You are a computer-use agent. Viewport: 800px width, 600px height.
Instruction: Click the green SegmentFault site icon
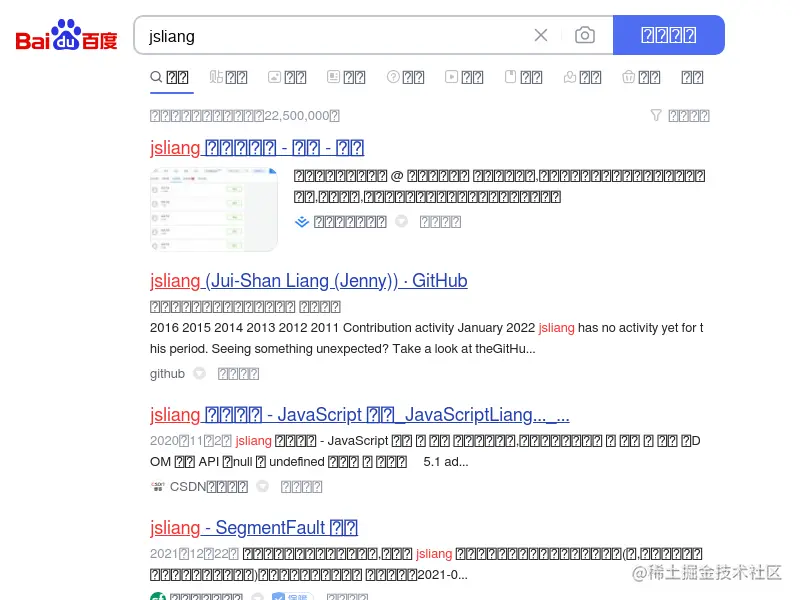coord(157,596)
